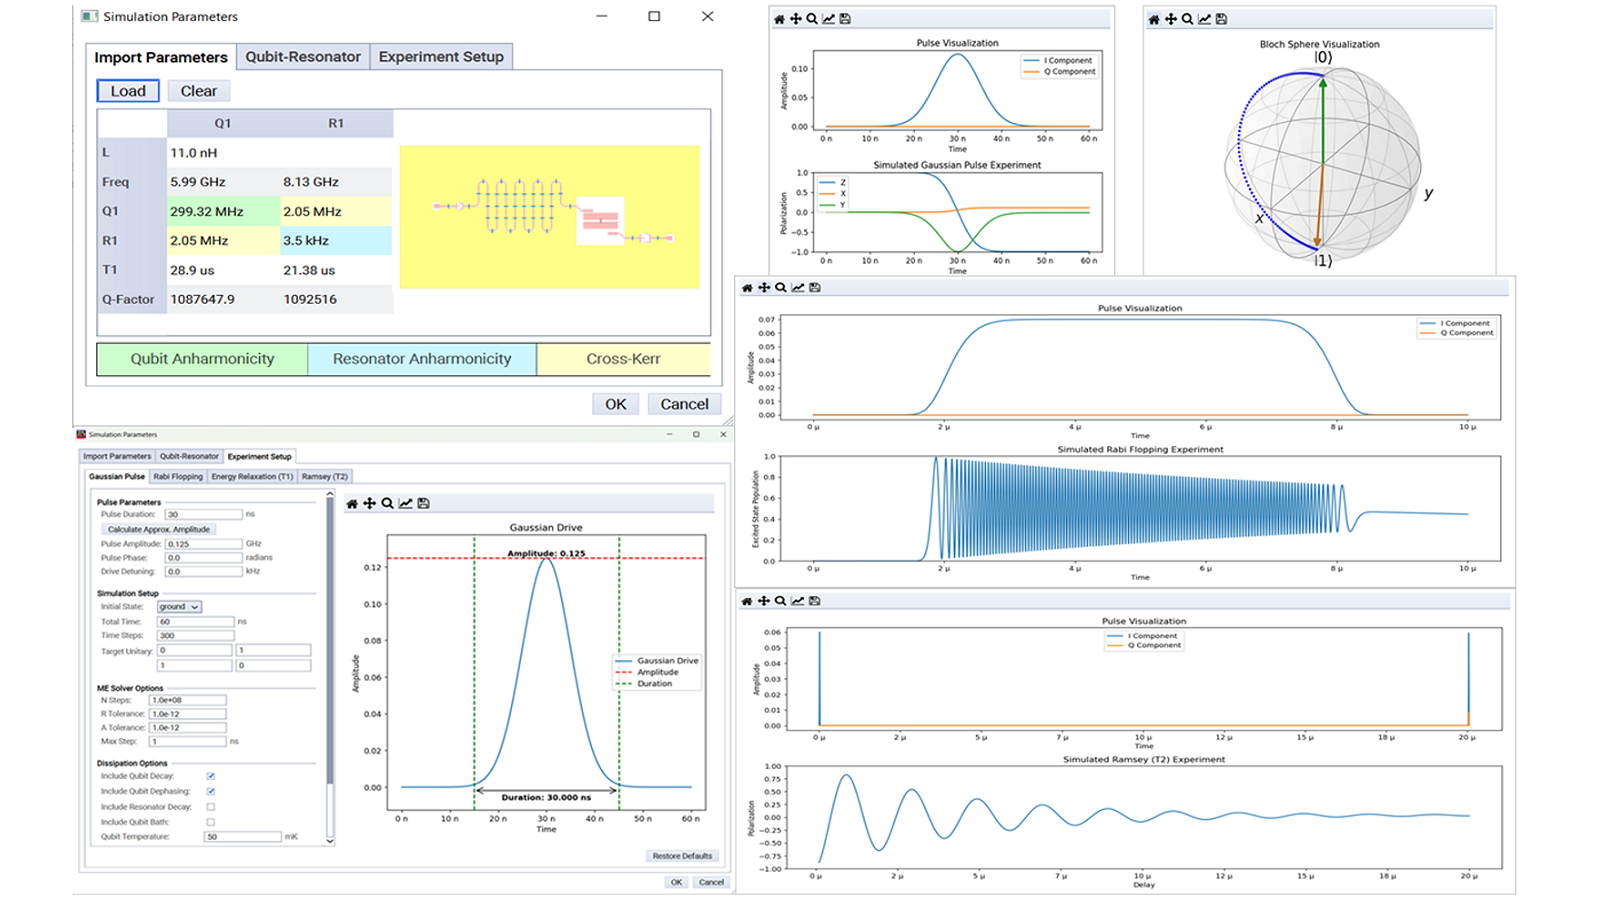
Task: Open plot settings icon on the Bloch Sphere toolbar
Action: (1204, 18)
